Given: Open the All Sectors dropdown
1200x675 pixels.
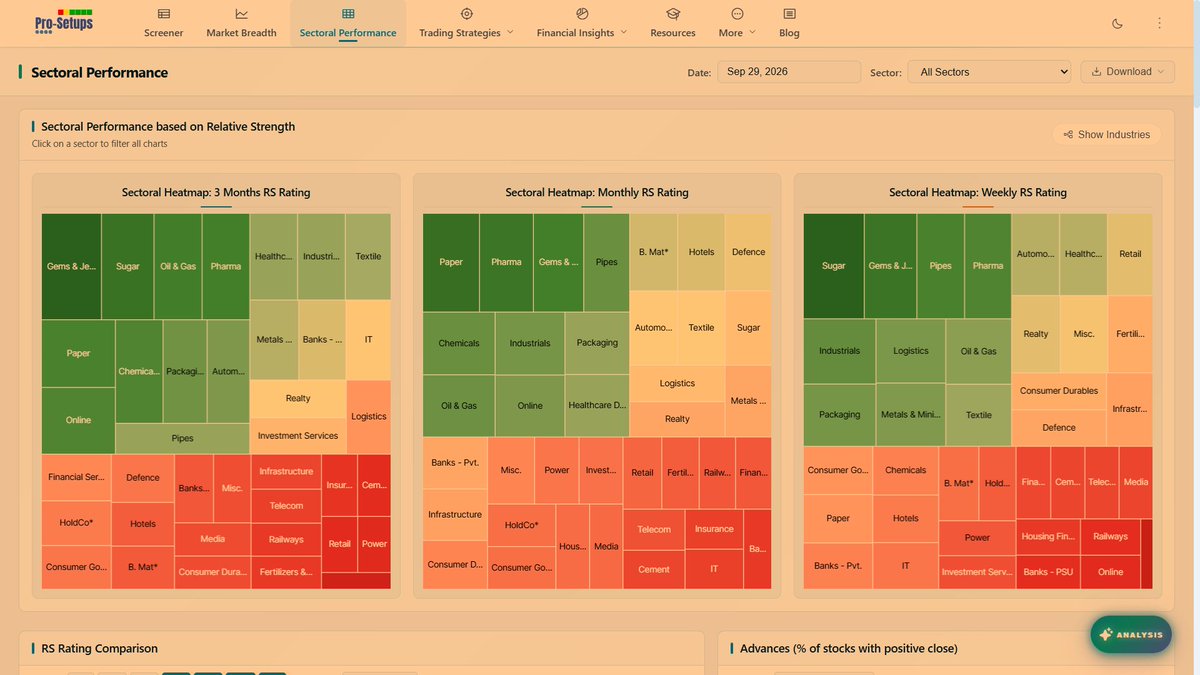Looking at the screenshot, I should (989, 72).
